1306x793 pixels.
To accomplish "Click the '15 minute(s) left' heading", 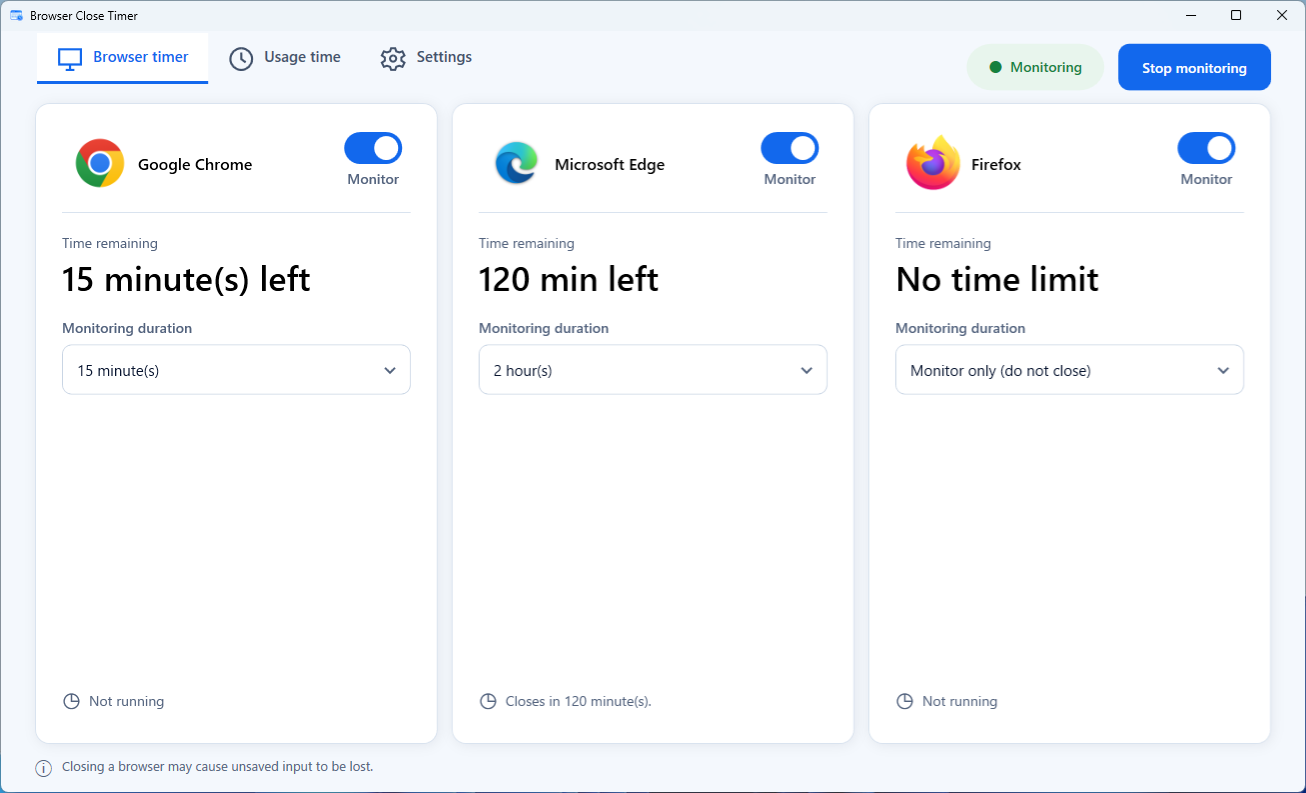I will tap(186, 279).
